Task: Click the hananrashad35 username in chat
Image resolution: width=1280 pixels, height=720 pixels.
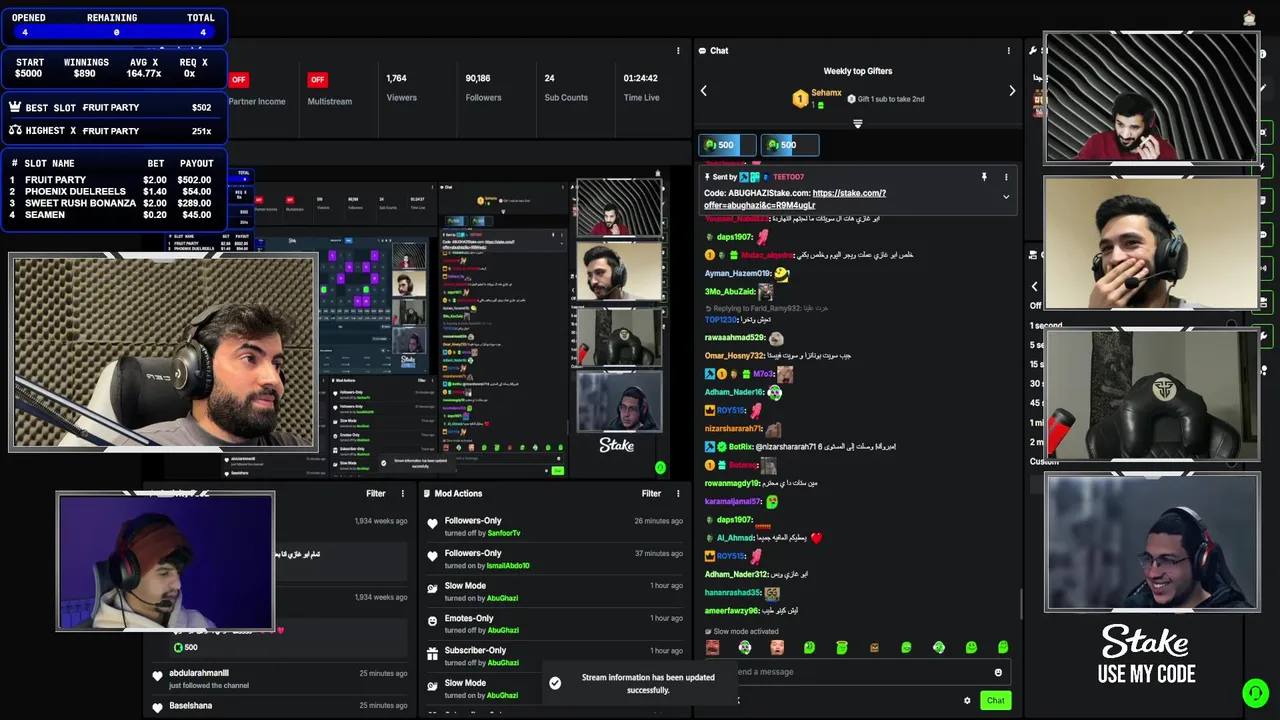Action: 733,593
